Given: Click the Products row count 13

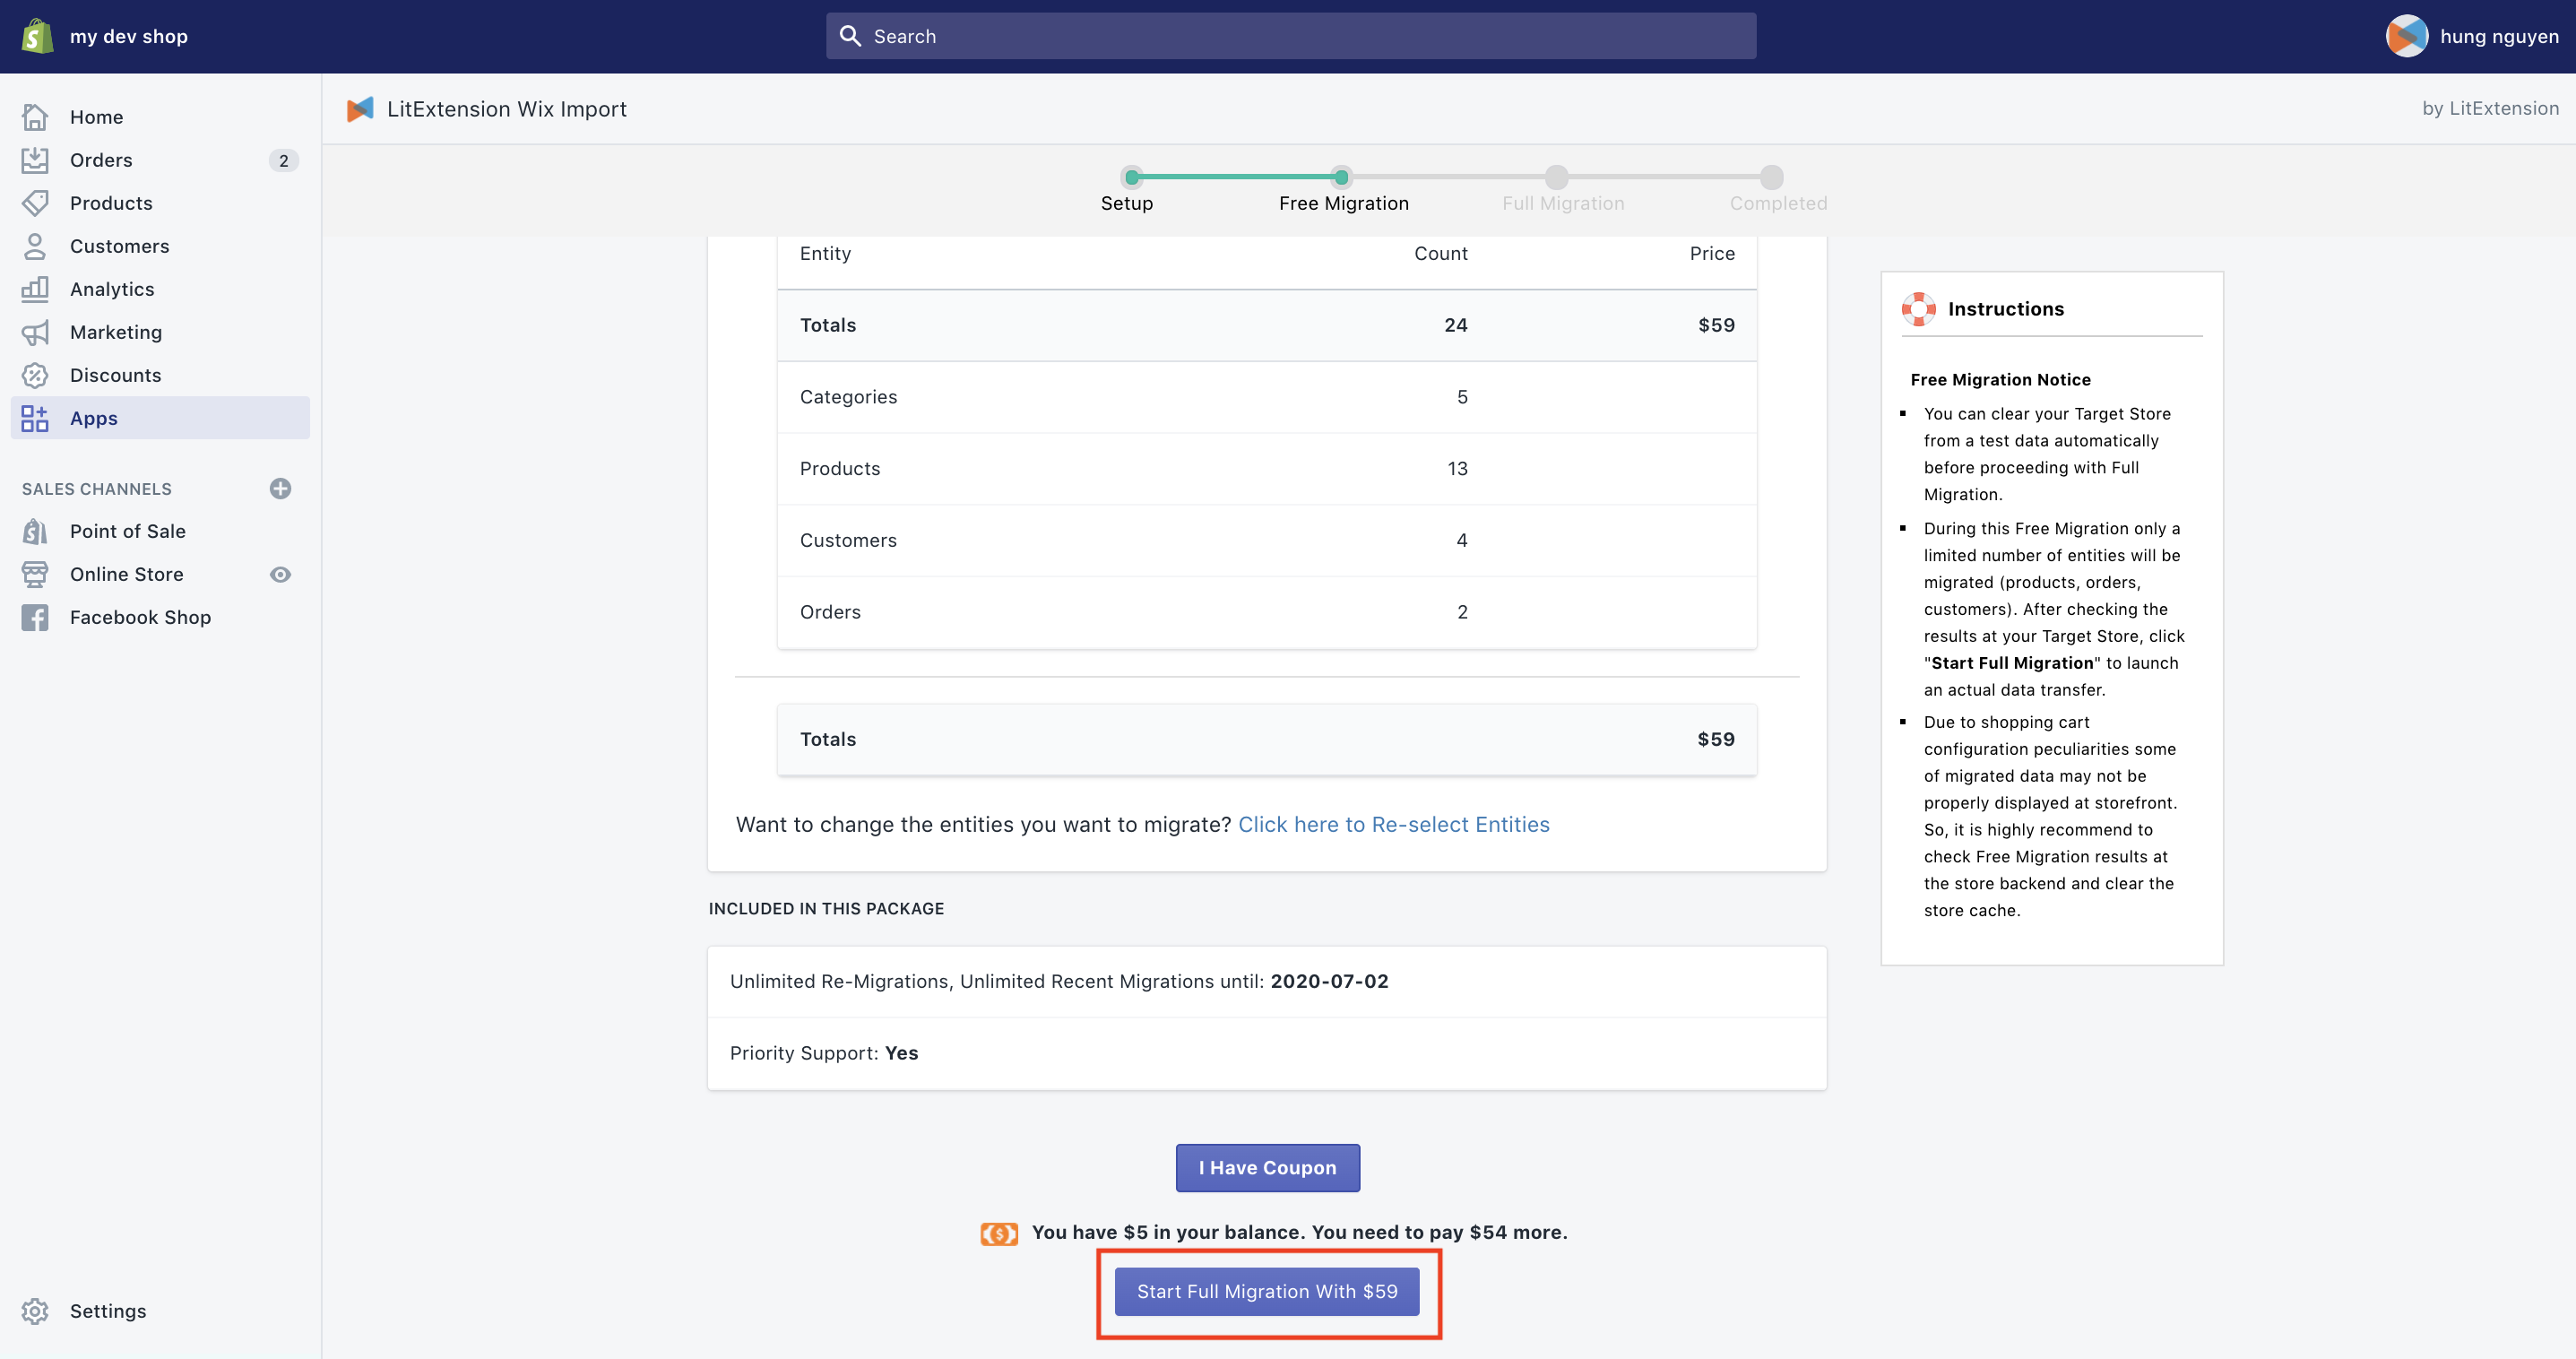Looking at the screenshot, I should pyautogui.click(x=1457, y=469).
